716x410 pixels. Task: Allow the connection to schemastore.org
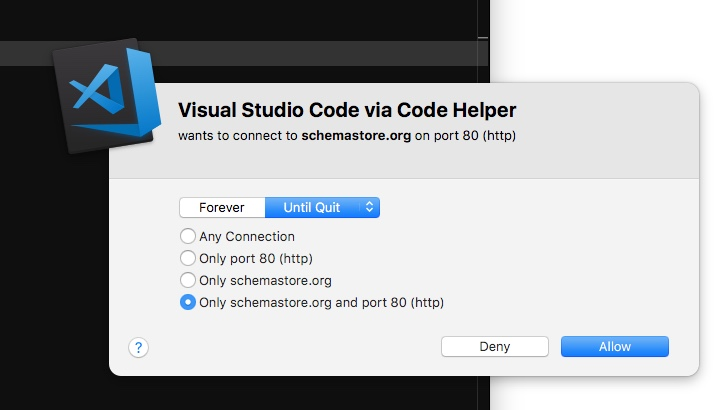615,347
